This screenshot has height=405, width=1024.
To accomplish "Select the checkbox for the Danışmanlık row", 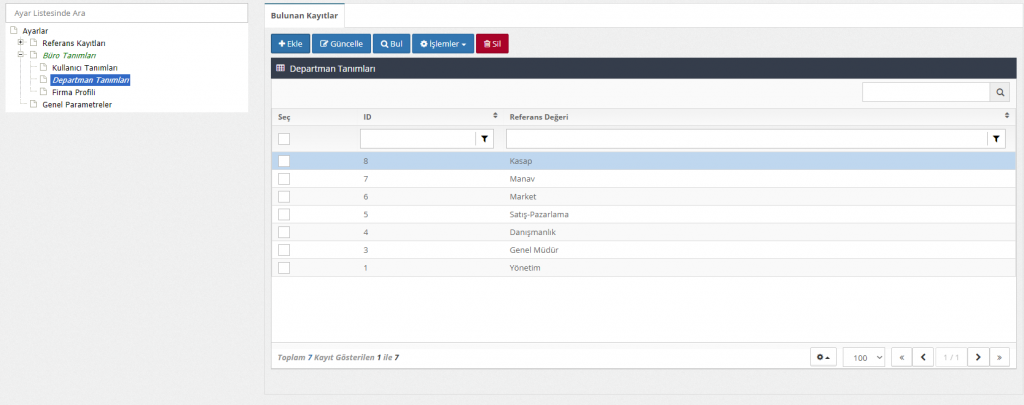I will (284, 232).
